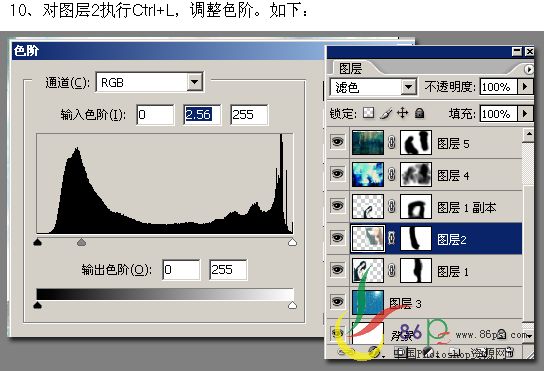
Task: Click black input shadow slider triangle
Action: pos(37,242)
